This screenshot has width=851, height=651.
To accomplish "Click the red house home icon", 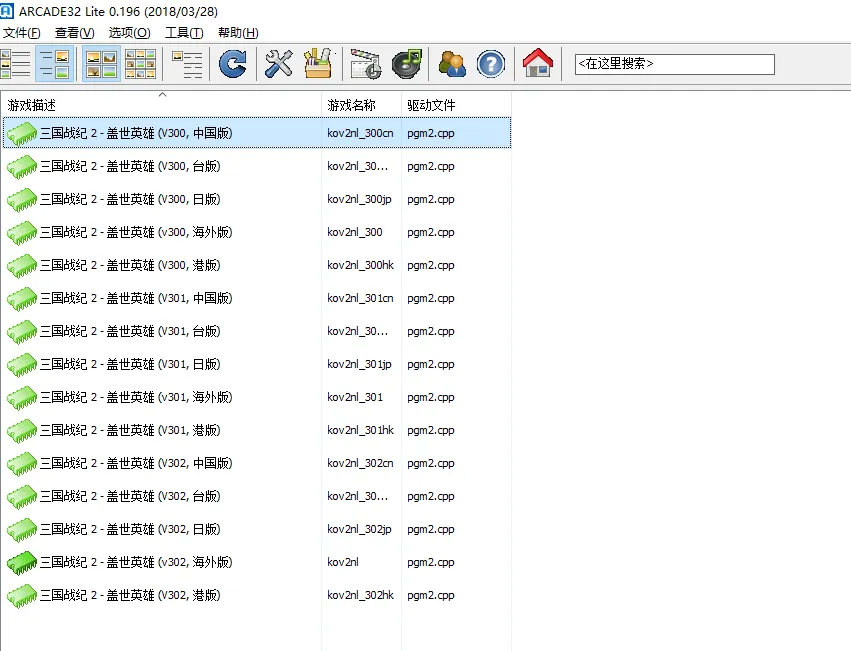I will 537,64.
